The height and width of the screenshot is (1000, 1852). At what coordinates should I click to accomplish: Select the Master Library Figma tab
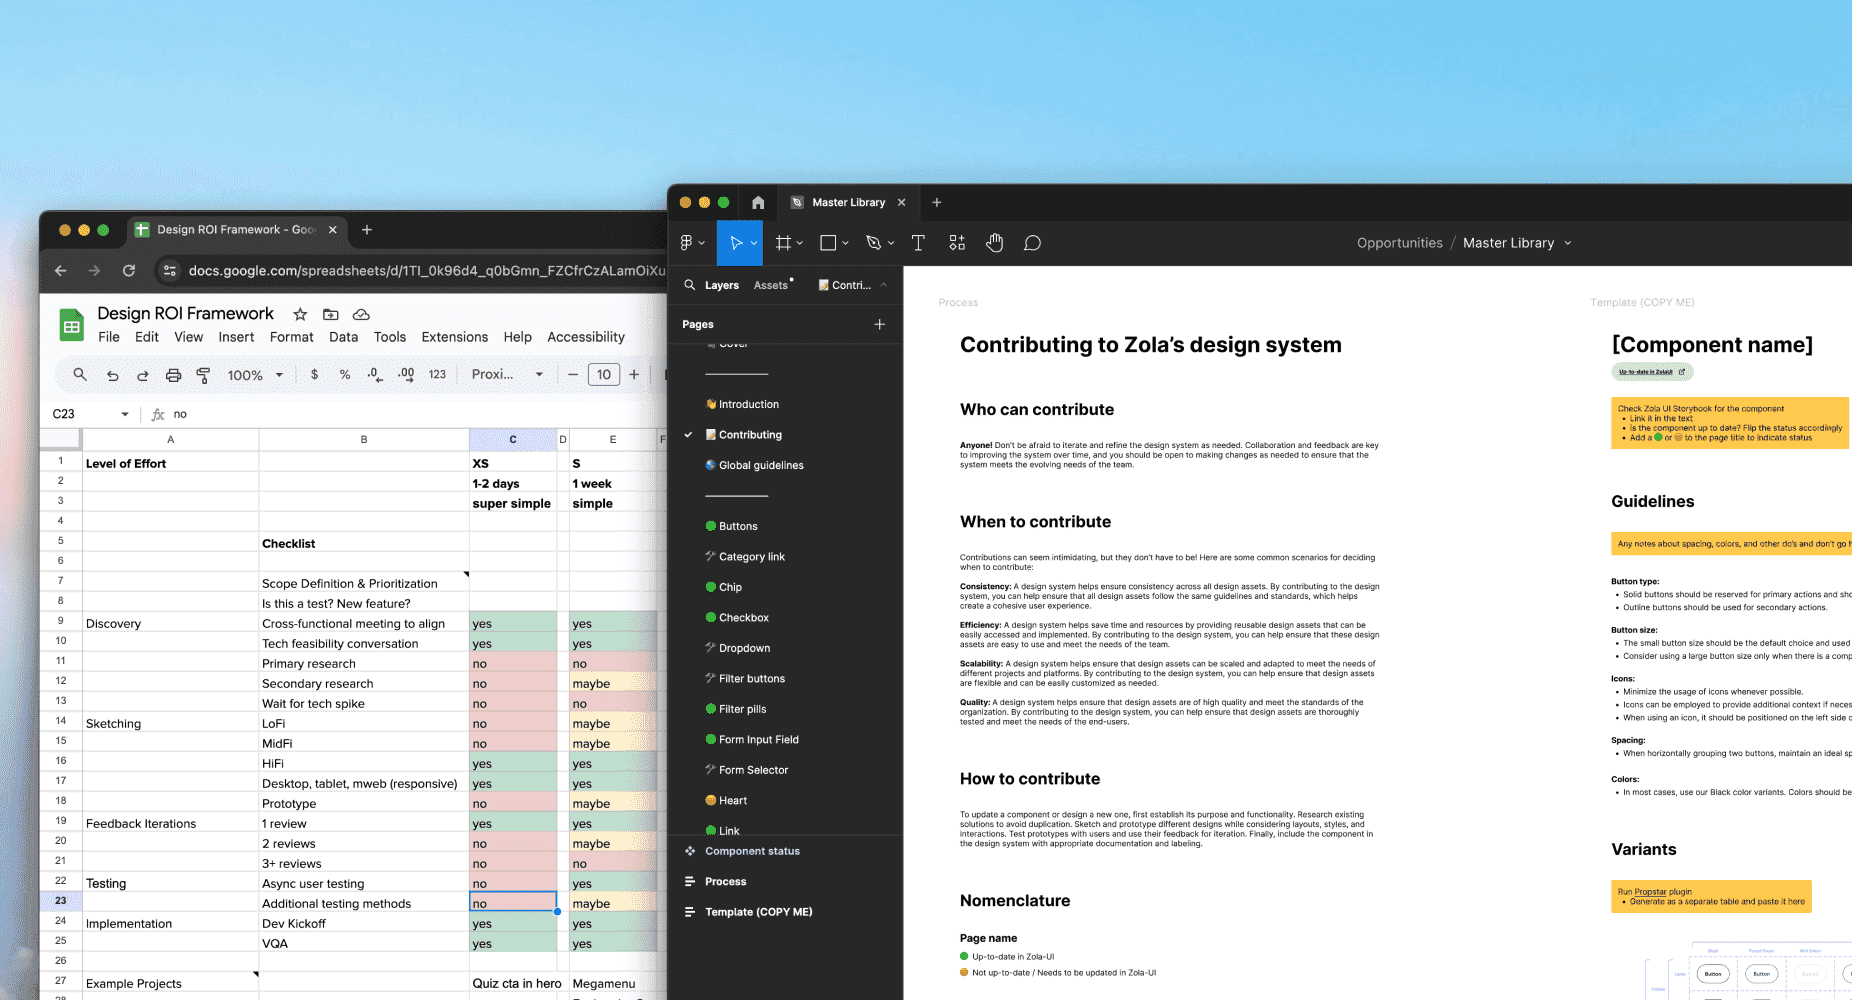pos(848,202)
